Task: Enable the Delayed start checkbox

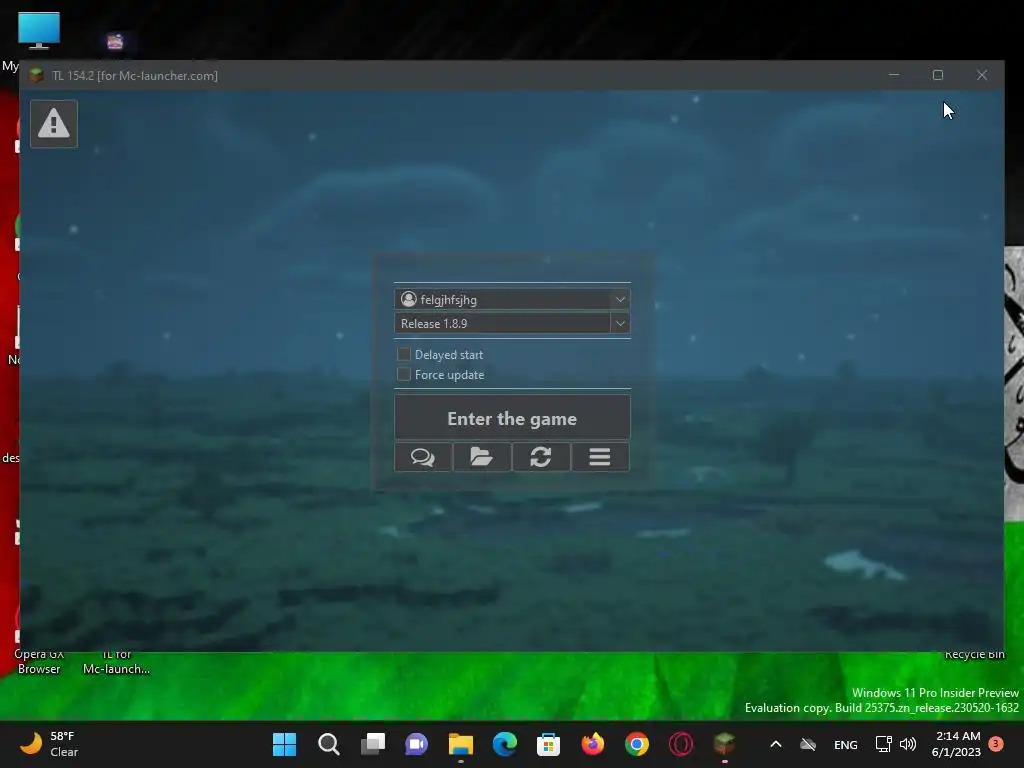Action: click(x=404, y=354)
